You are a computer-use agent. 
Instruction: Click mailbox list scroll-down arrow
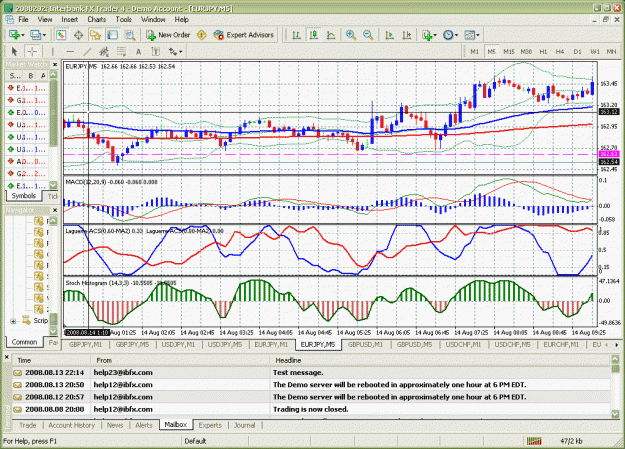pos(615,414)
